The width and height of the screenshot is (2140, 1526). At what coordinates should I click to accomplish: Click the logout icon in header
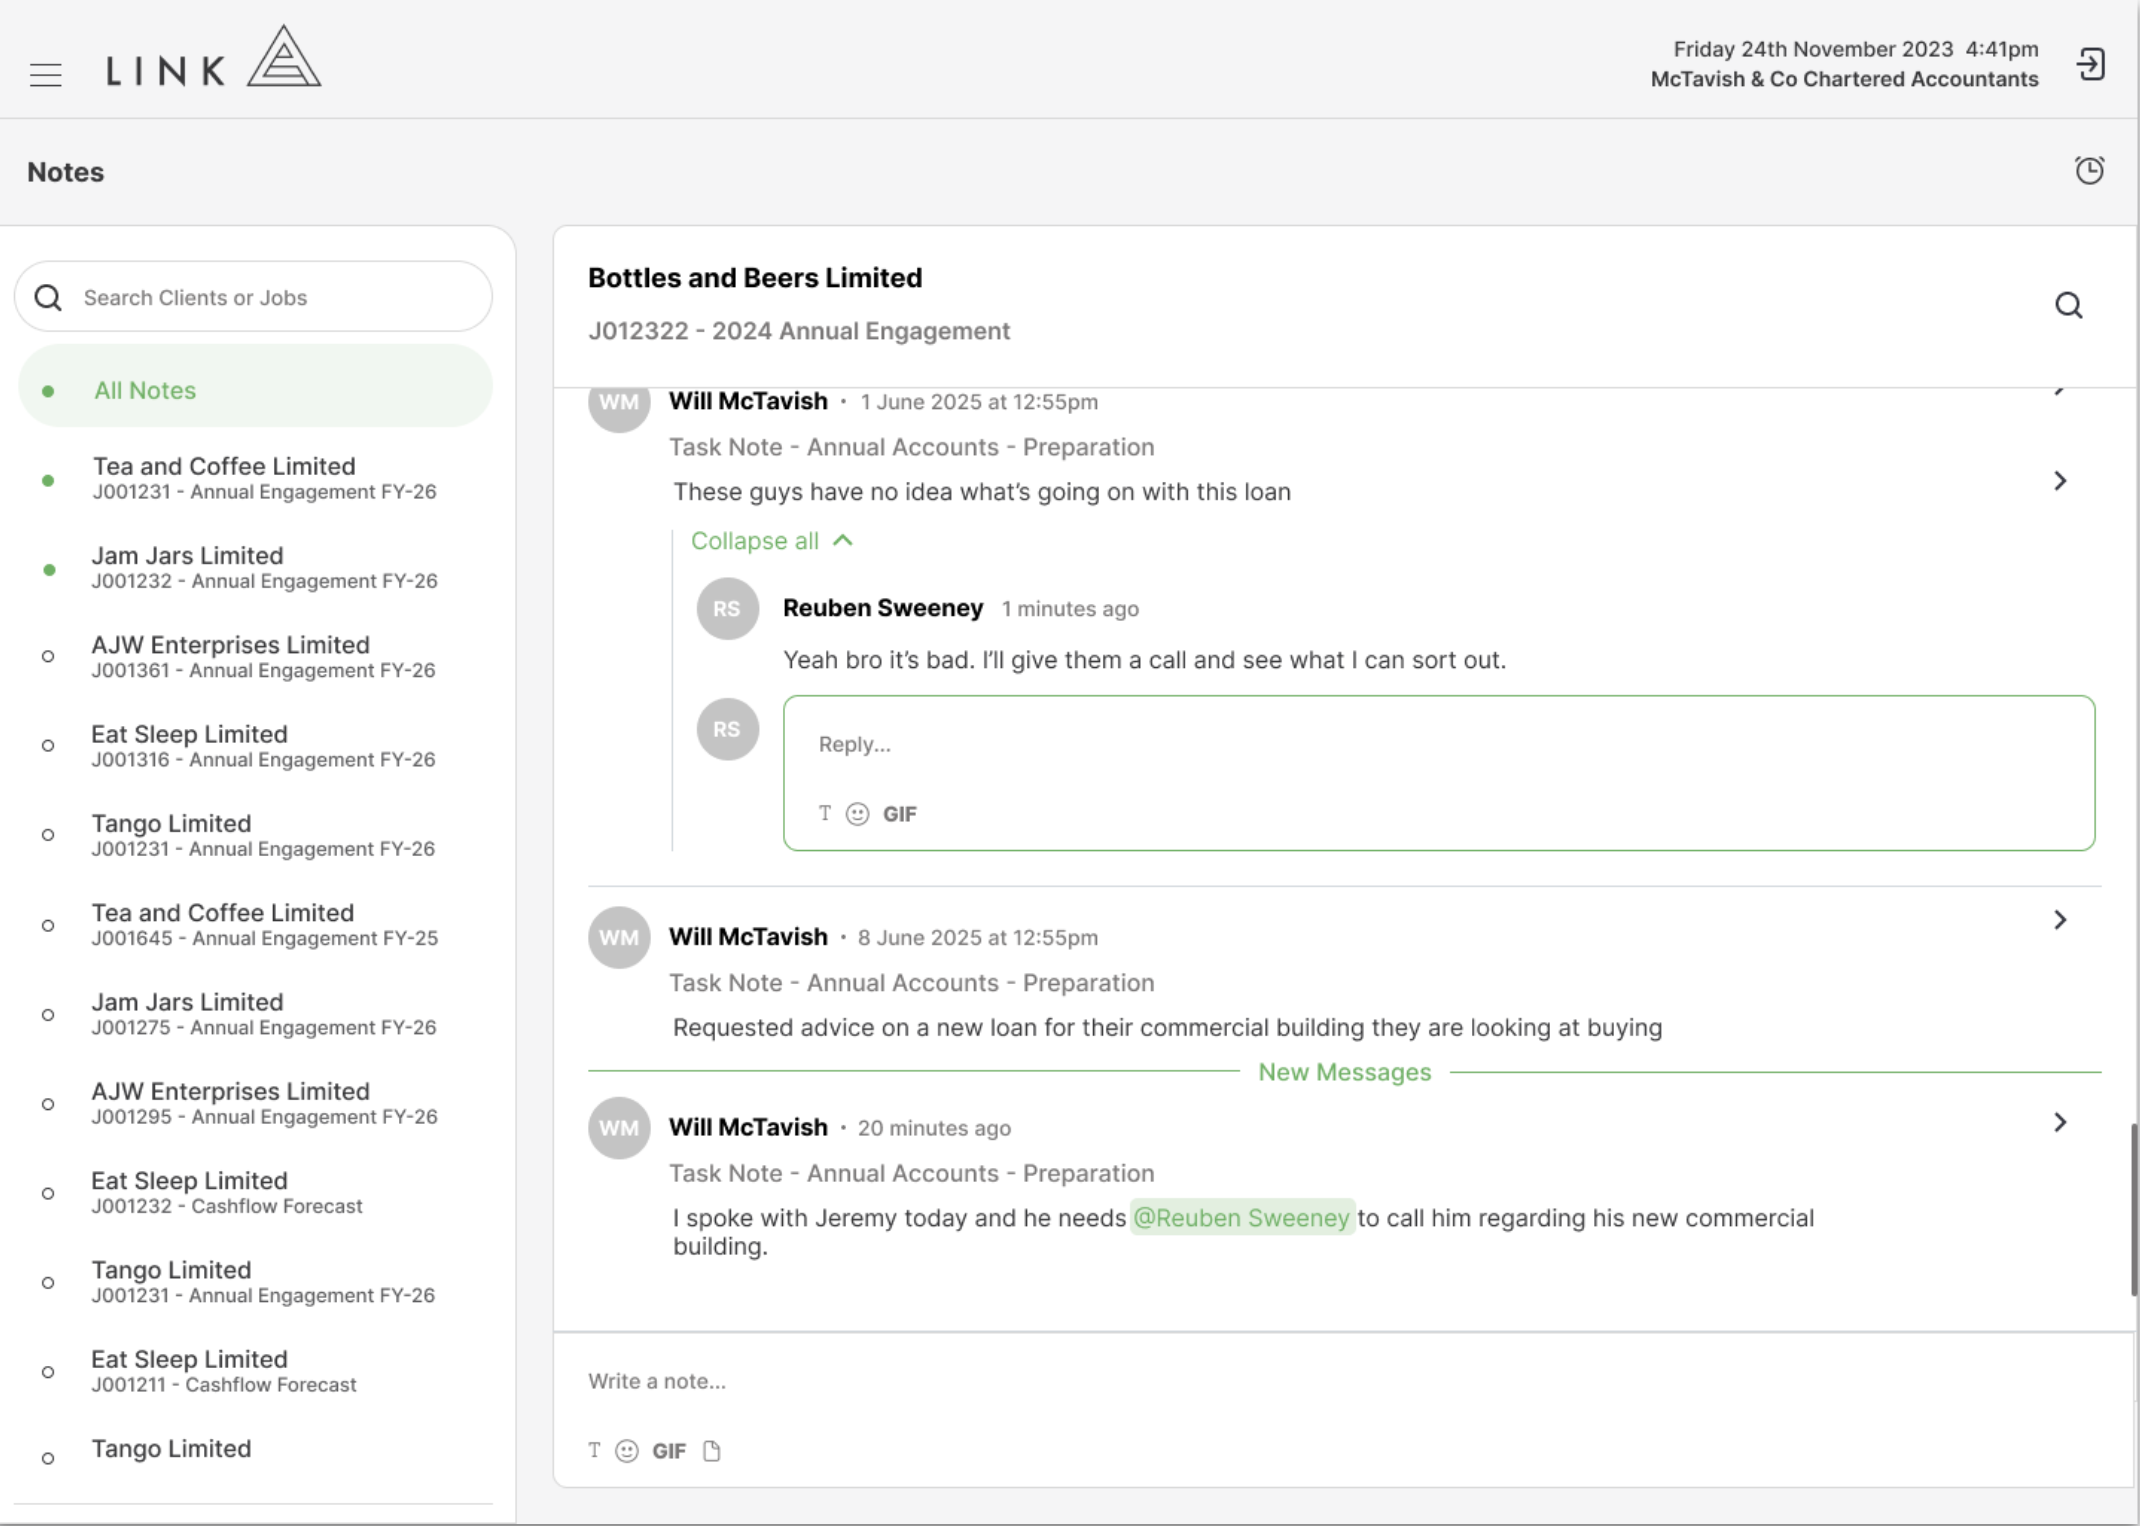click(x=2090, y=65)
